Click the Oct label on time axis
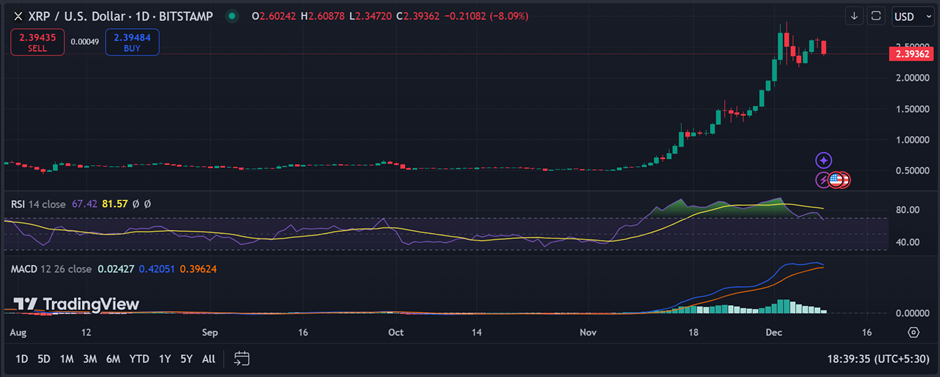The width and height of the screenshot is (940, 377). pos(395,332)
